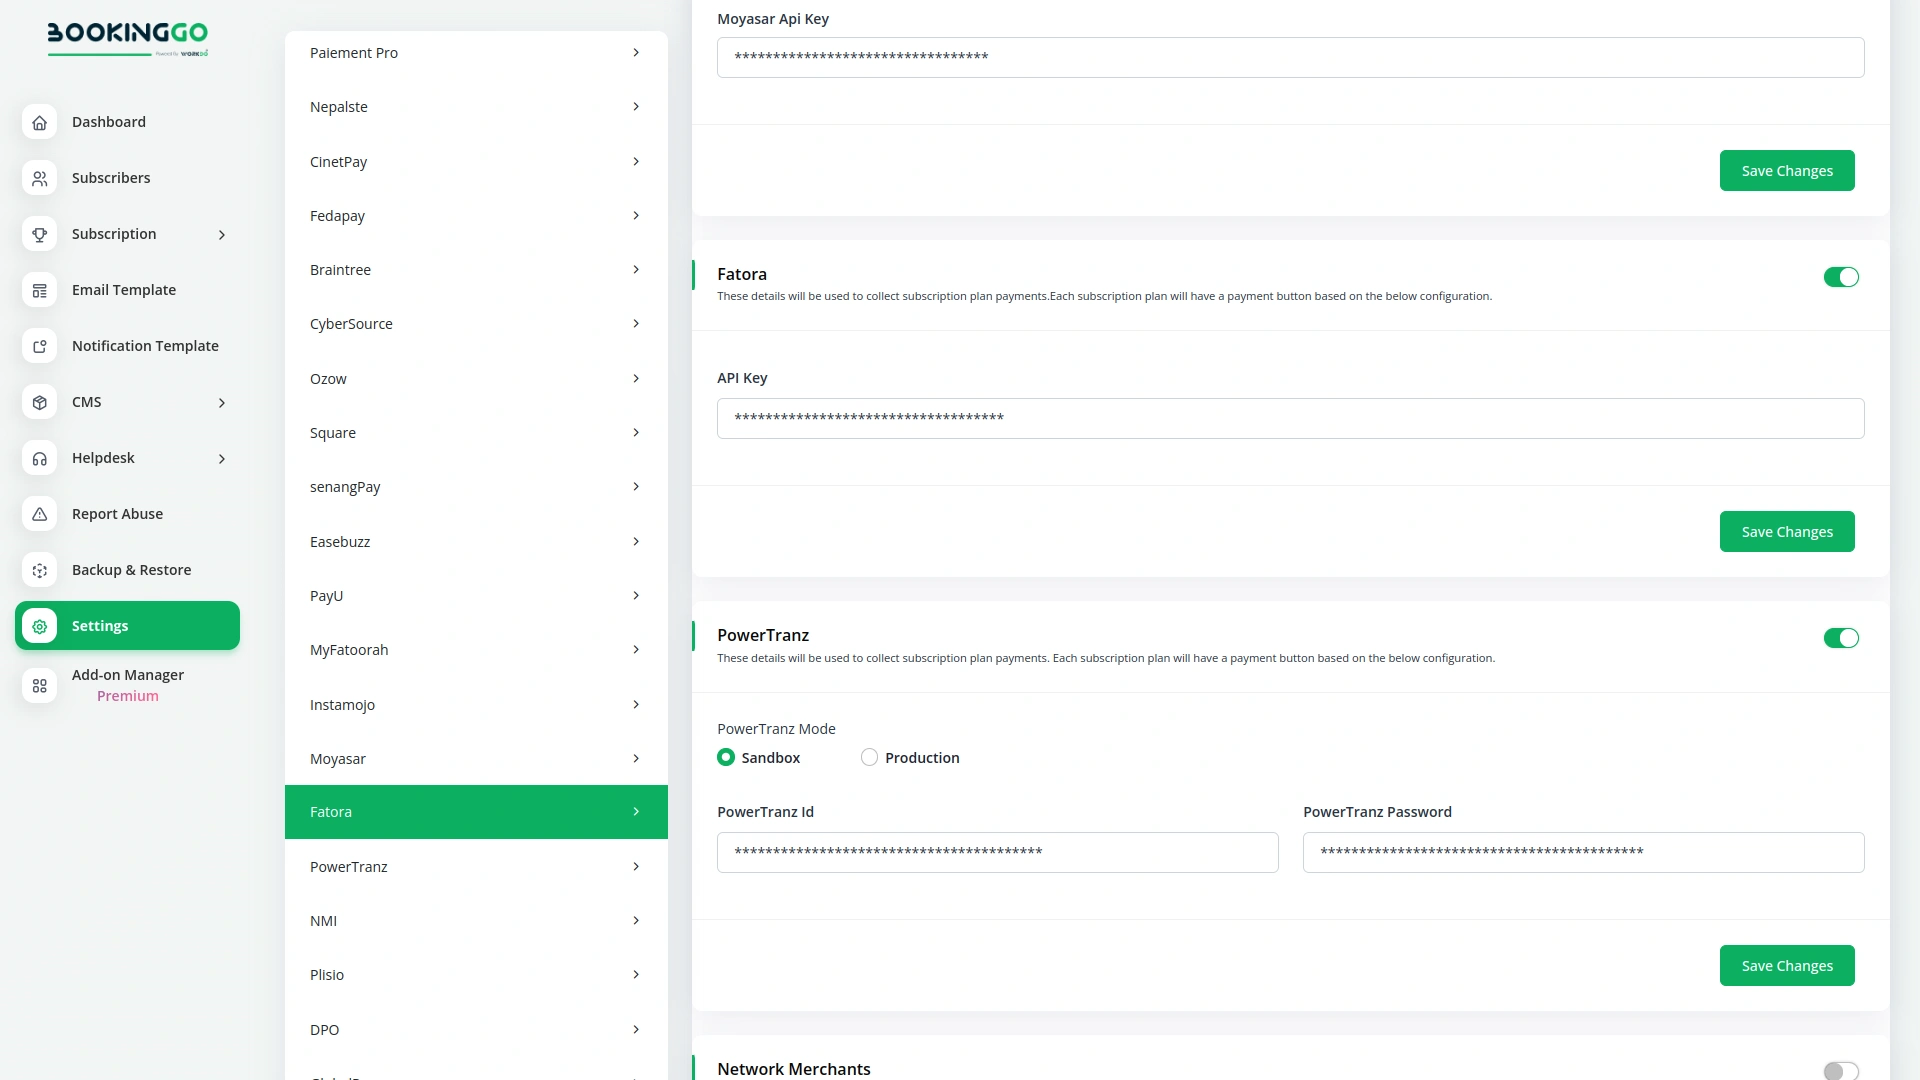Click the Report Abuse sidebar link
Screen dimensions: 1920x1080
coord(117,513)
